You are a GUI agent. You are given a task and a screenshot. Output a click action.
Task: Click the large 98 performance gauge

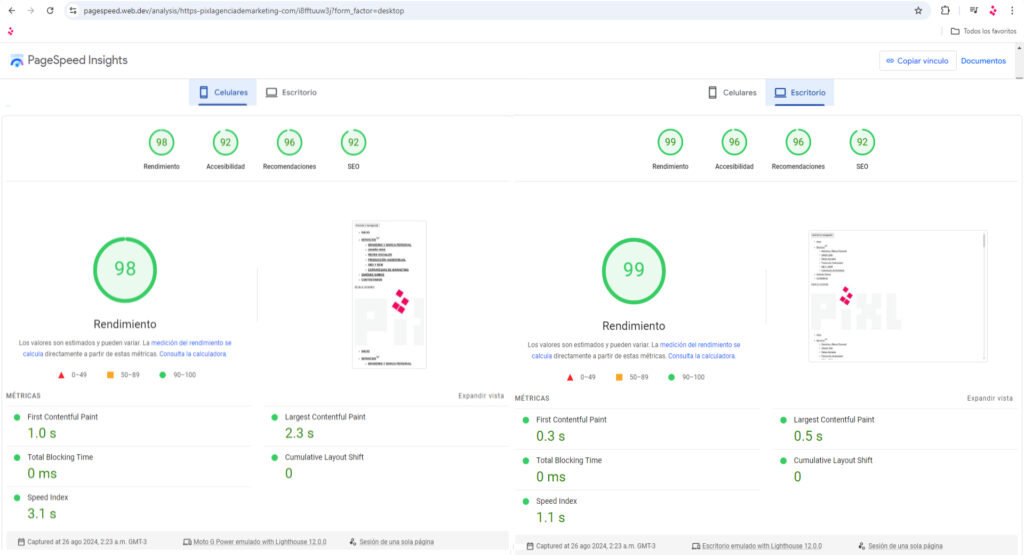pyautogui.click(x=125, y=269)
